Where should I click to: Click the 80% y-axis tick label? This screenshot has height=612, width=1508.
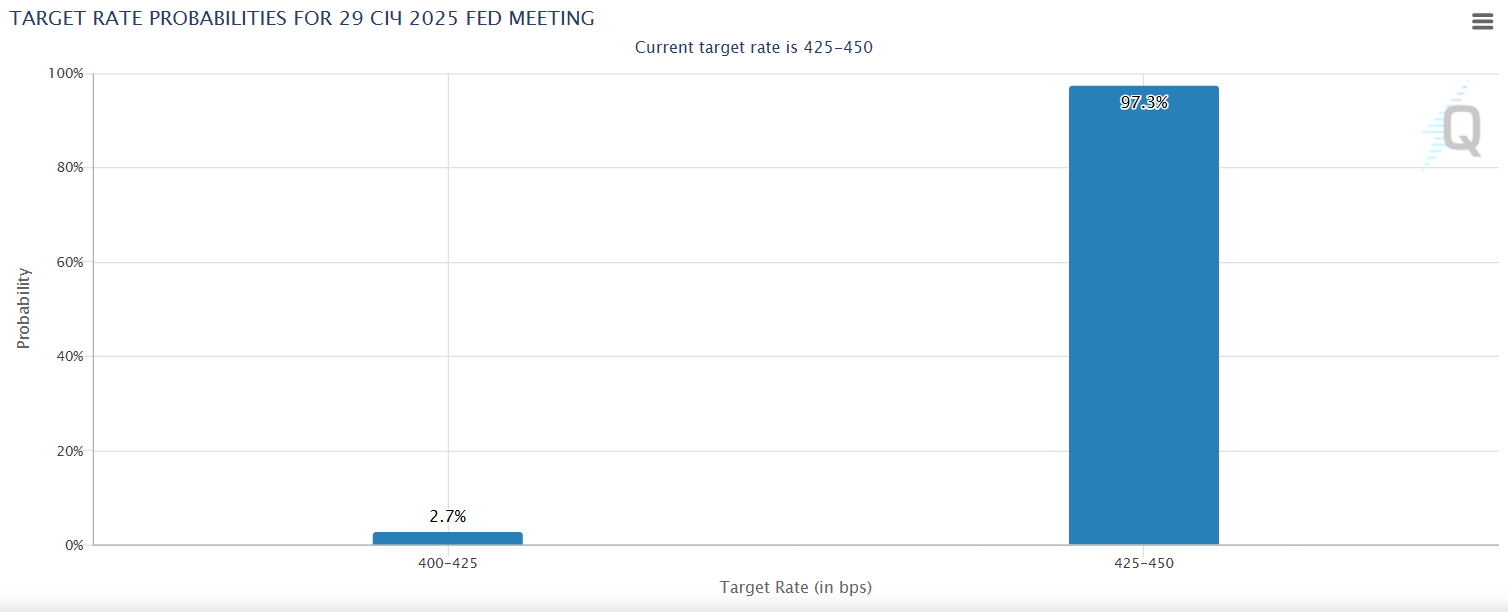68,168
